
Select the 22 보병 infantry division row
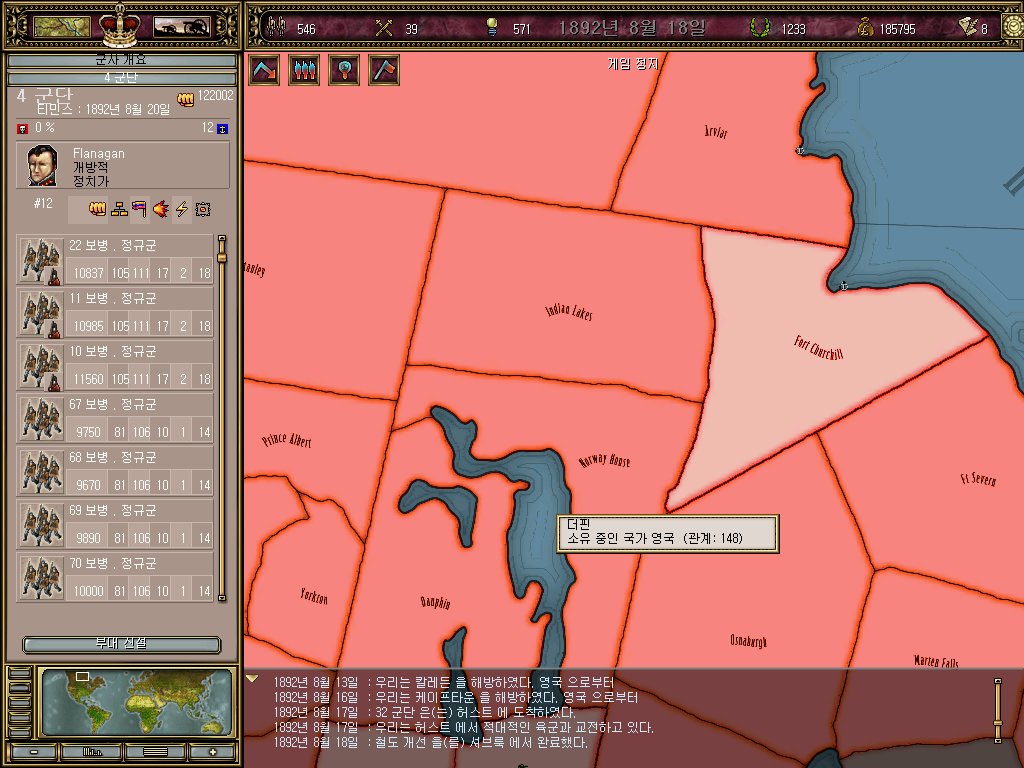click(x=115, y=259)
